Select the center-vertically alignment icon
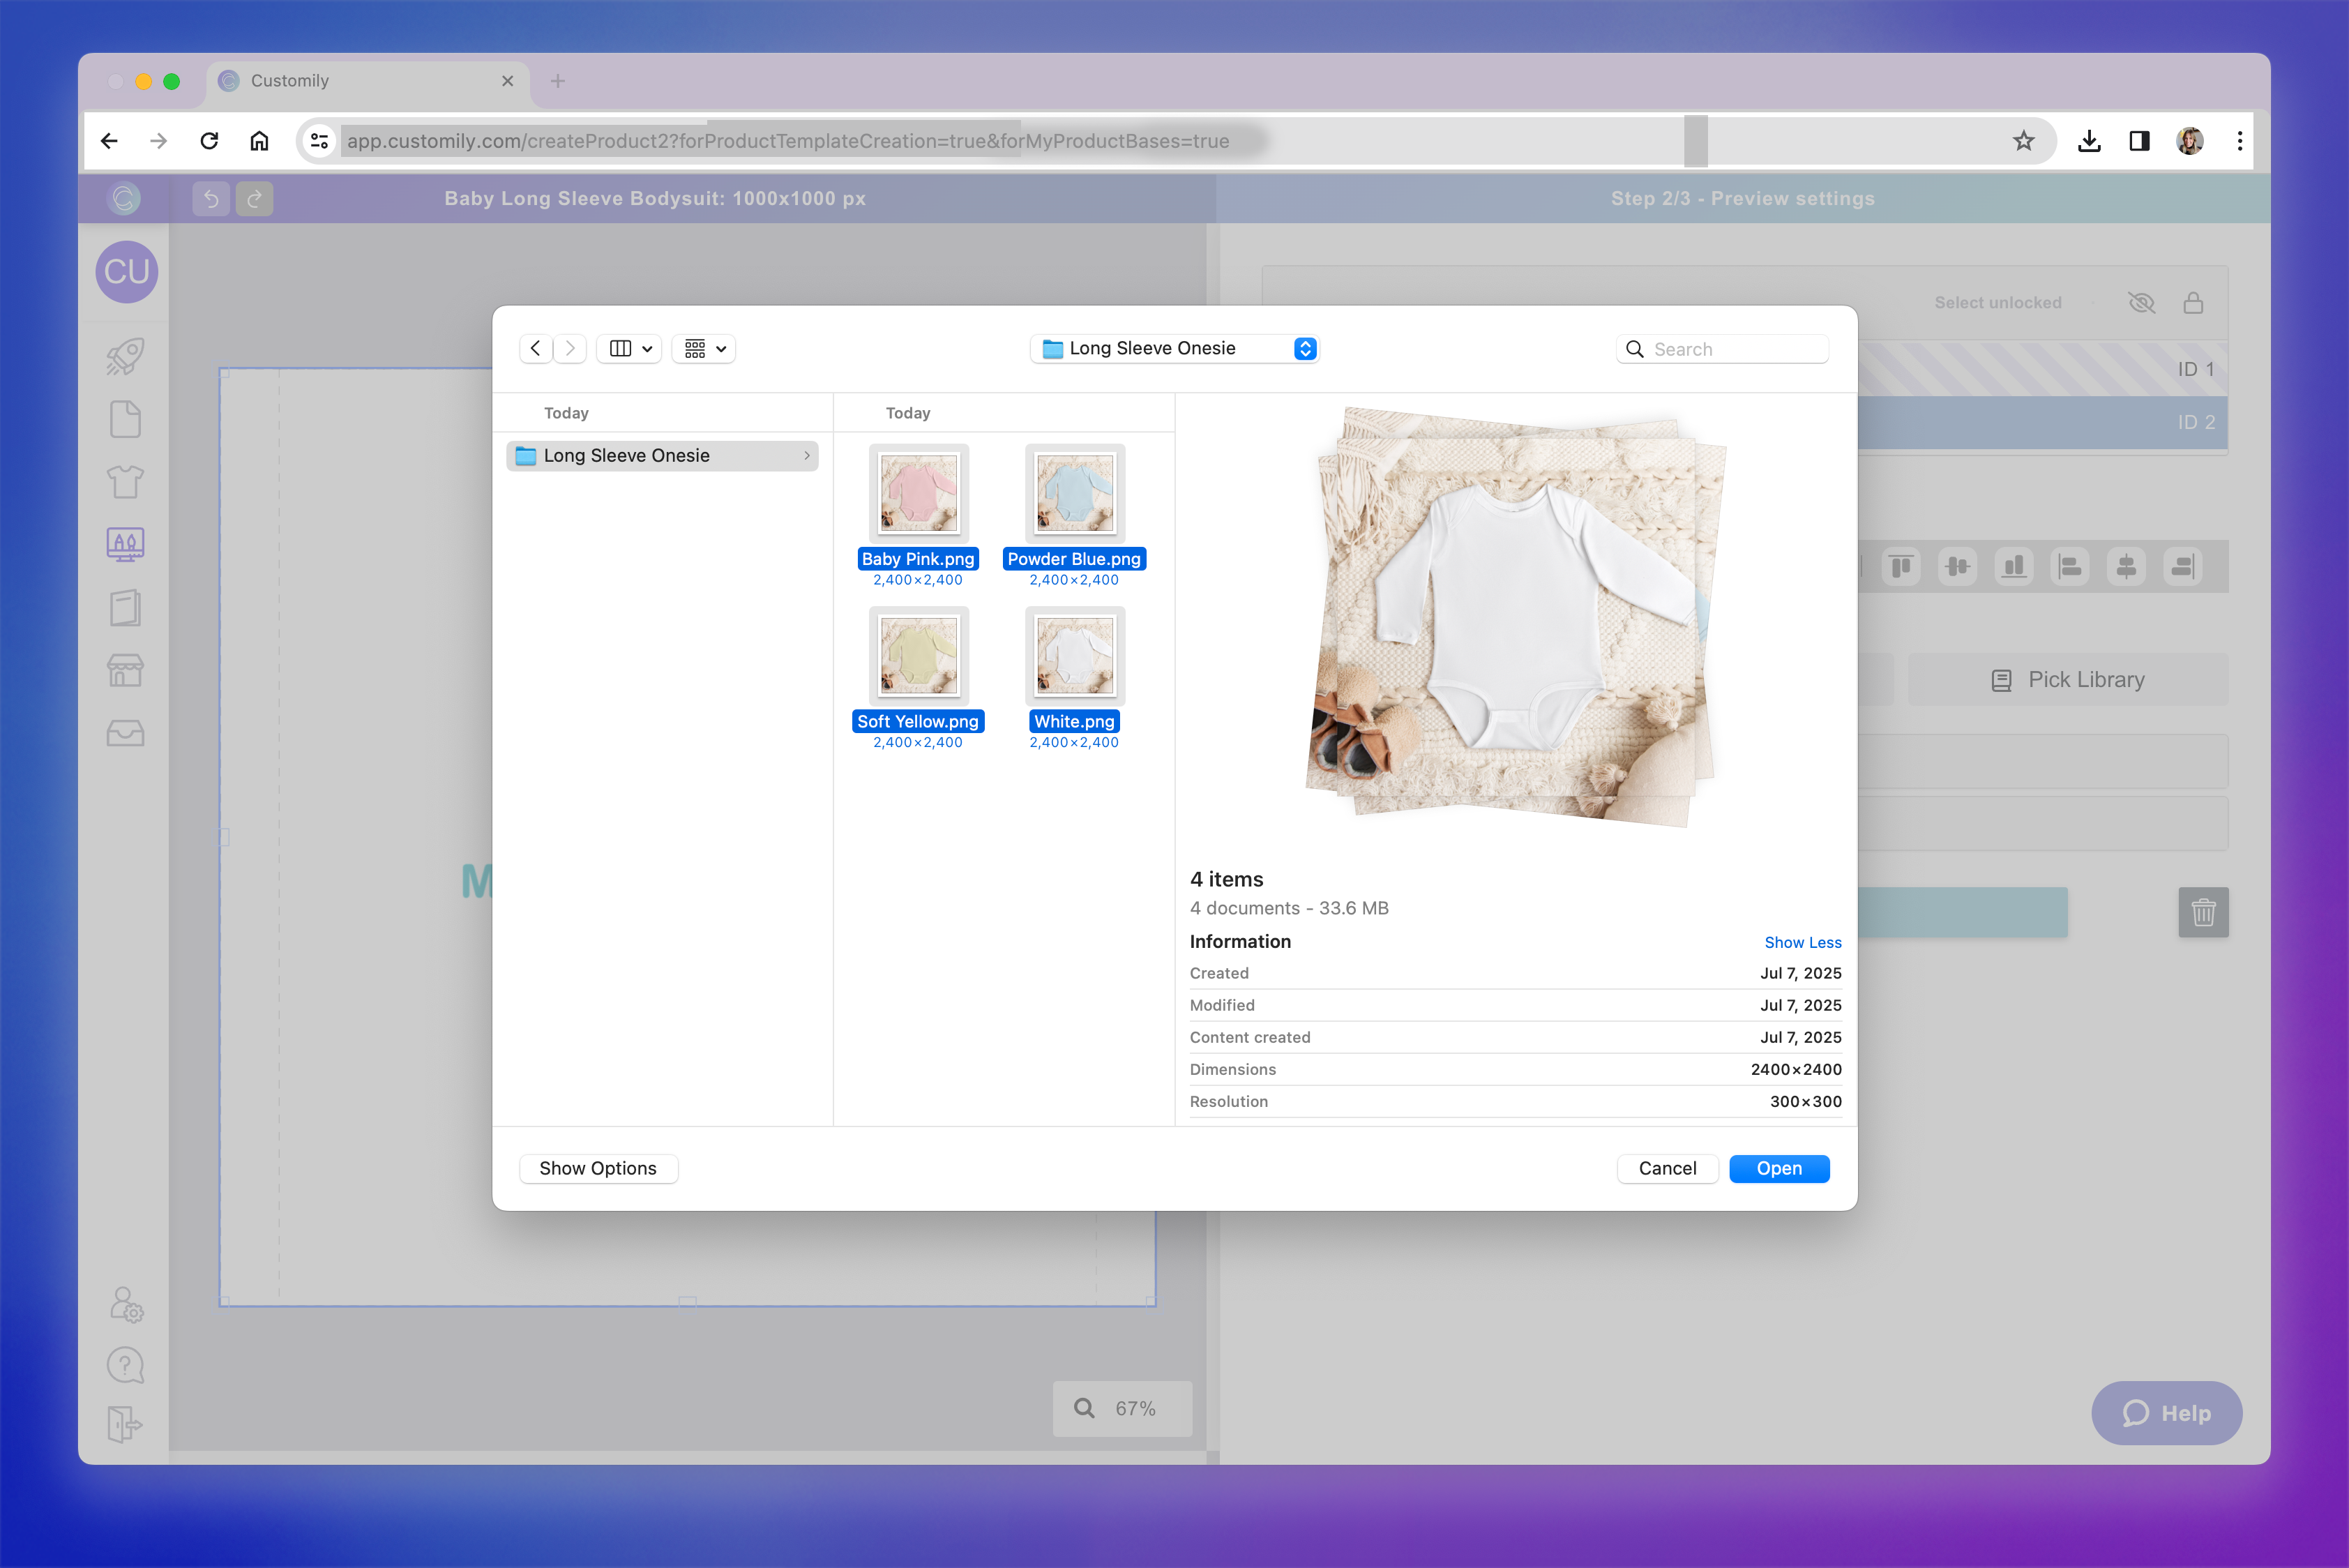This screenshot has height=1568, width=2349. (x=1957, y=566)
